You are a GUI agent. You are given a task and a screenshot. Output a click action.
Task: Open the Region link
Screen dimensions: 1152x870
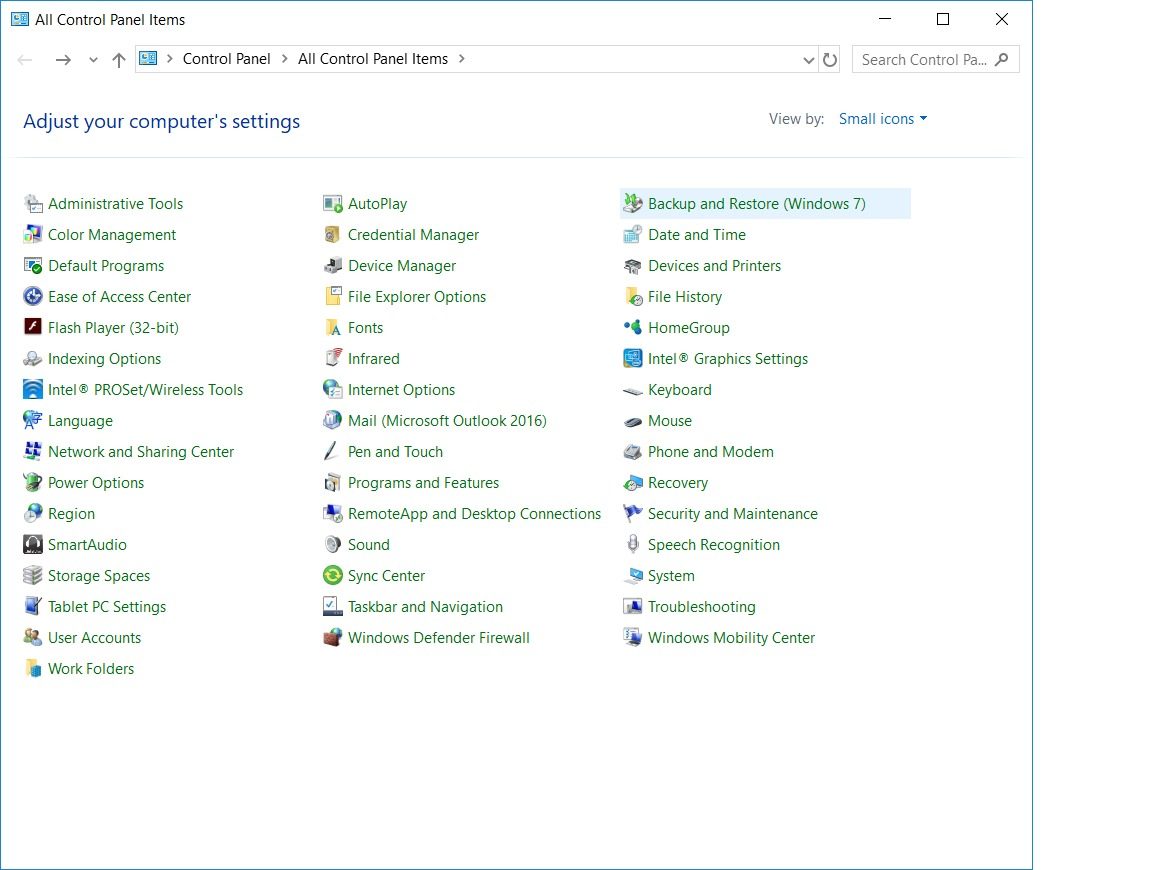[71, 514]
